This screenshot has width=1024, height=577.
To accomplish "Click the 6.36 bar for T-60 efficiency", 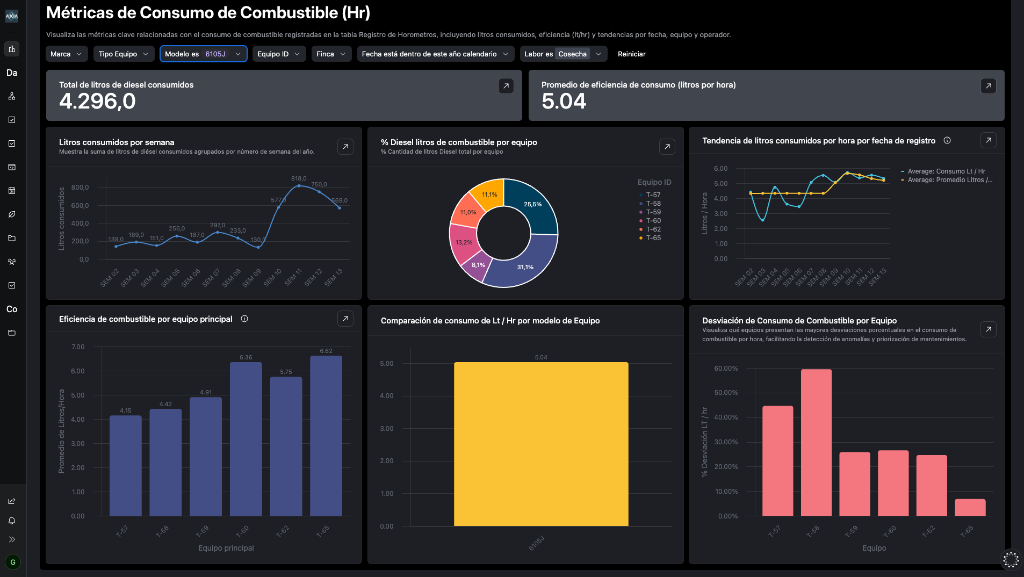I will [x=246, y=439].
